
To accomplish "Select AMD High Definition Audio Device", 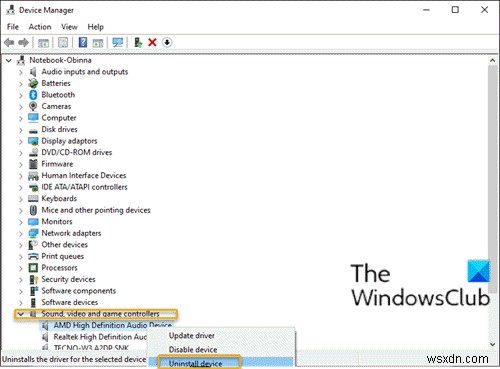I will click(113, 325).
